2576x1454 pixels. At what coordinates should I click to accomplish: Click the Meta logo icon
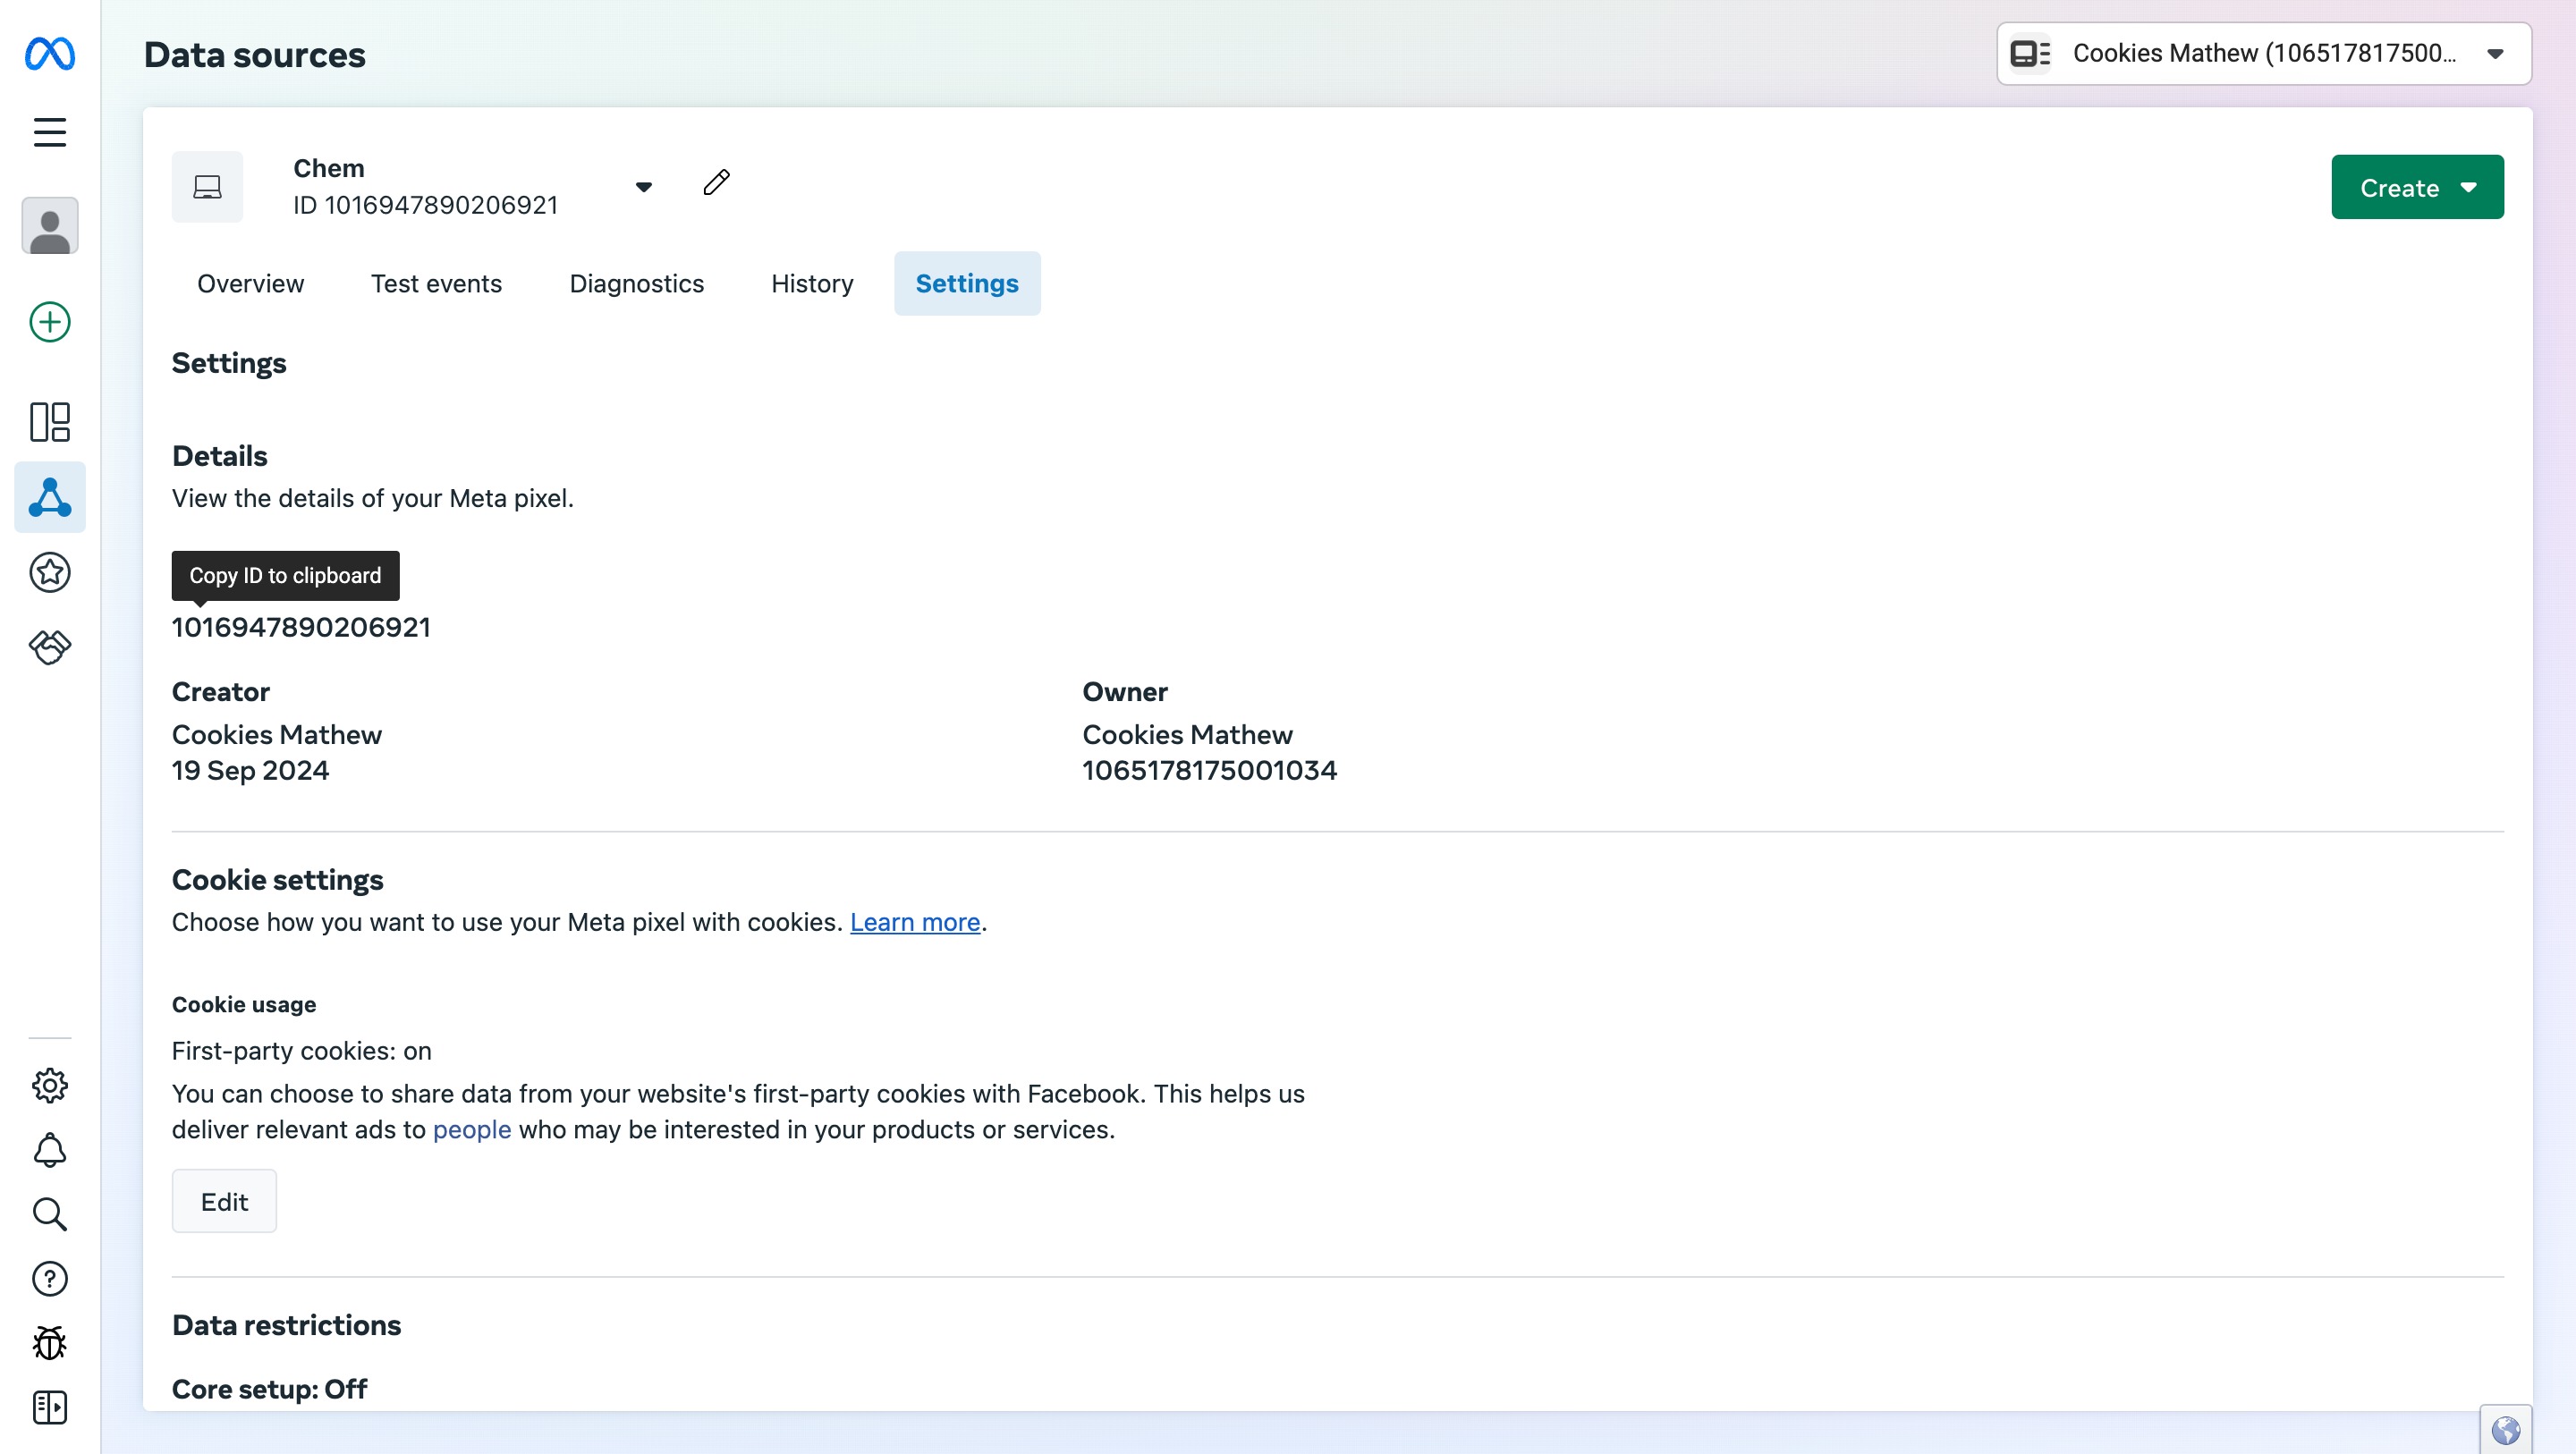tap(50, 53)
